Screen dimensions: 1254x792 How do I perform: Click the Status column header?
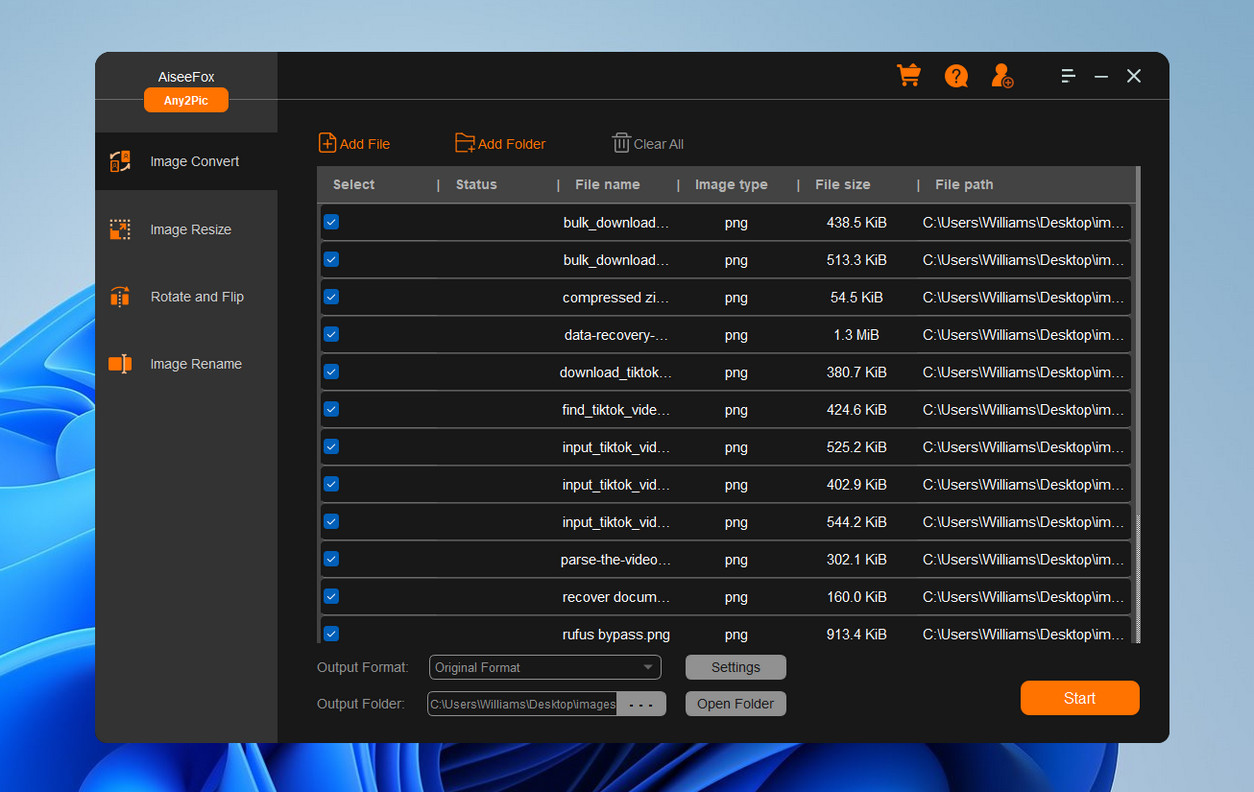(x=476, y=185)
